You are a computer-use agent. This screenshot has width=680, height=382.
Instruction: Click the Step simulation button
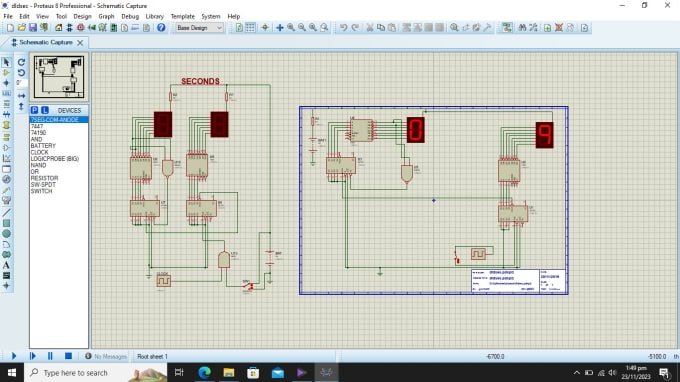pos(33,356)
